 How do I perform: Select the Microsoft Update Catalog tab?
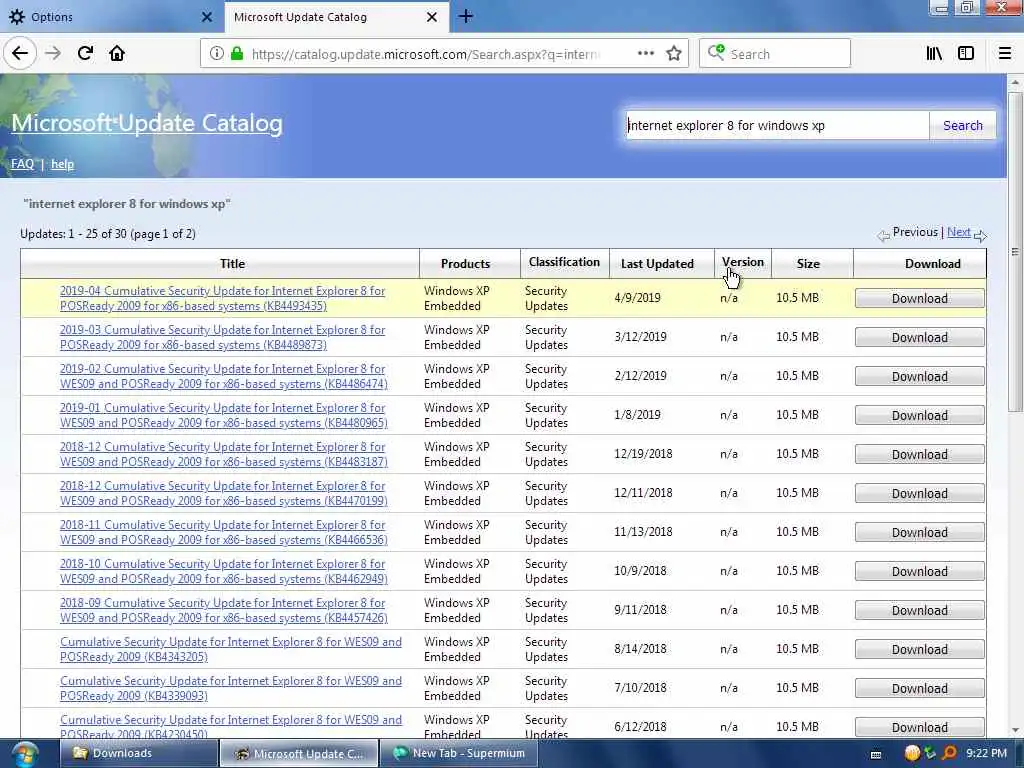coord(336,17)
